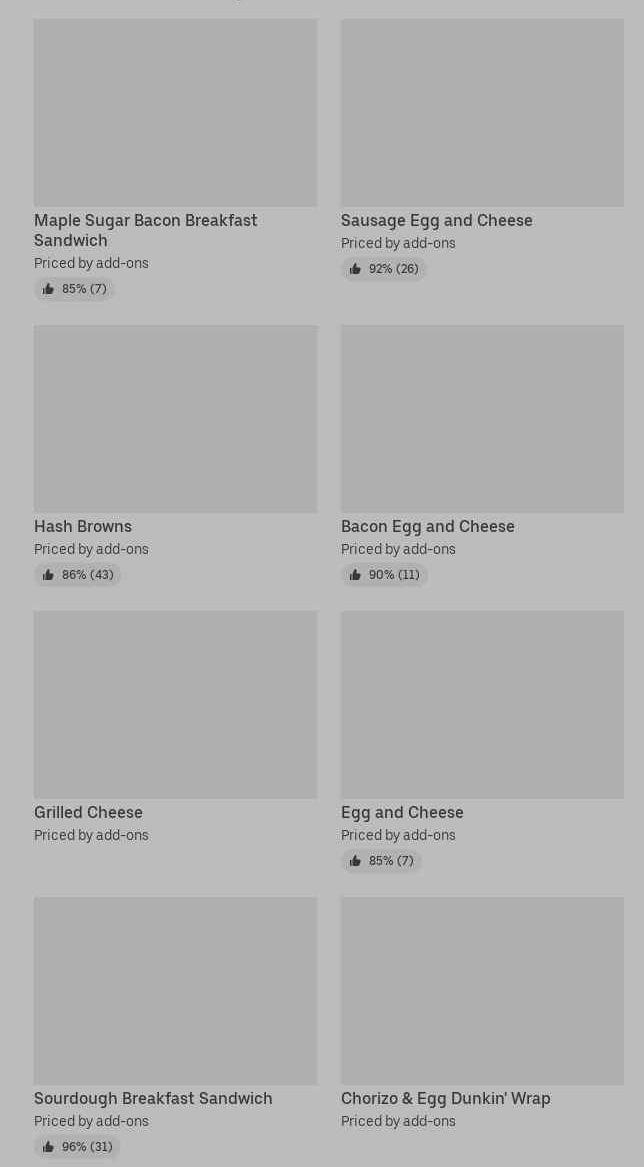
Task: Click thumbs-up icon under Bacon Egg and Cheese
Action: point(355,575)
